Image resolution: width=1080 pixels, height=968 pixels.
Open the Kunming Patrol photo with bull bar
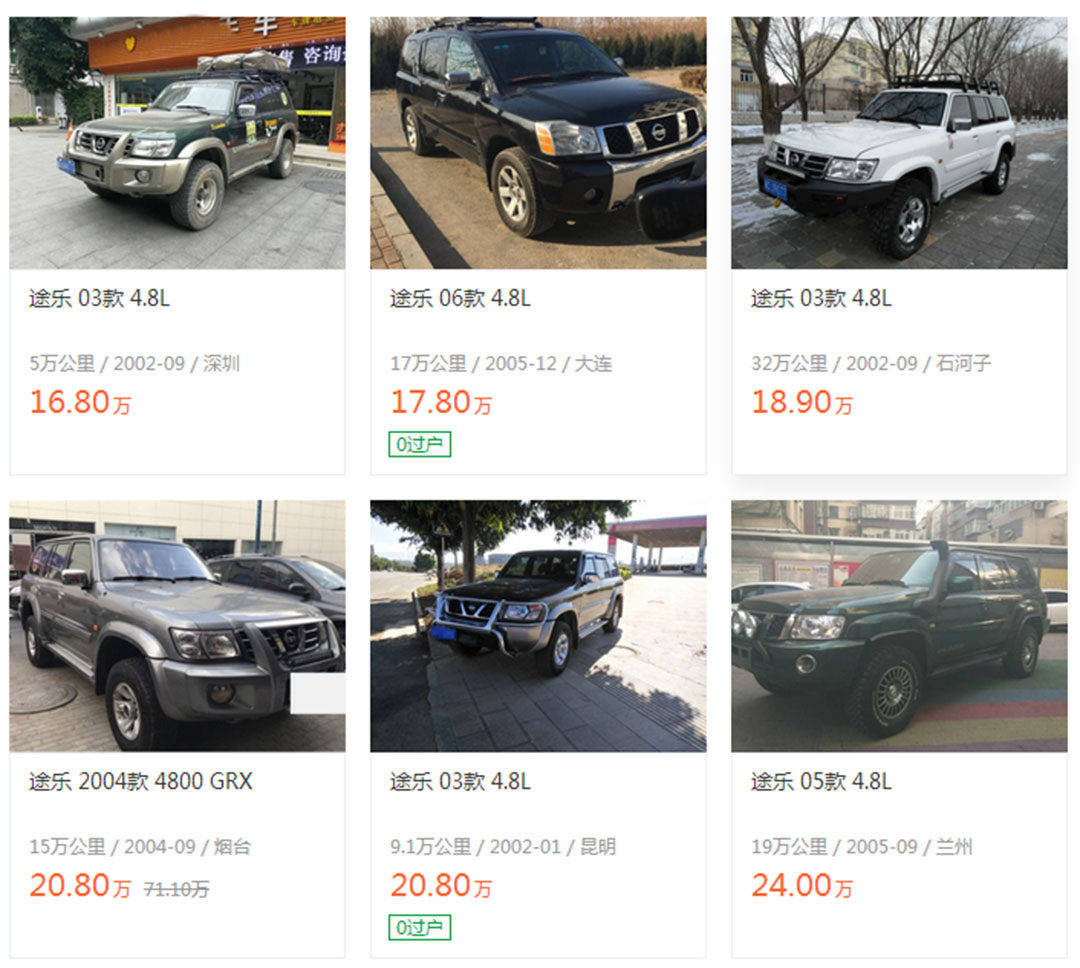coord(538,626)
